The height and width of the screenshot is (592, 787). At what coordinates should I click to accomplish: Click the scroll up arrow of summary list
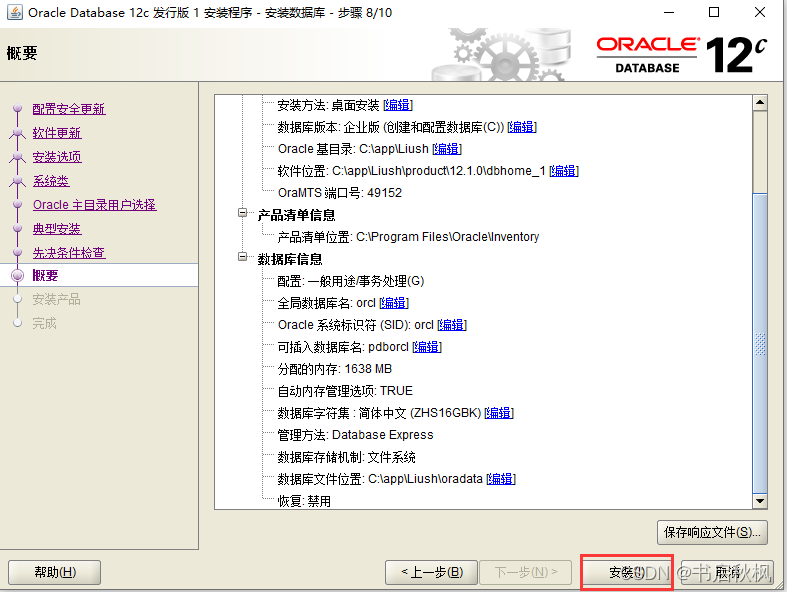(x=760, y=102)
